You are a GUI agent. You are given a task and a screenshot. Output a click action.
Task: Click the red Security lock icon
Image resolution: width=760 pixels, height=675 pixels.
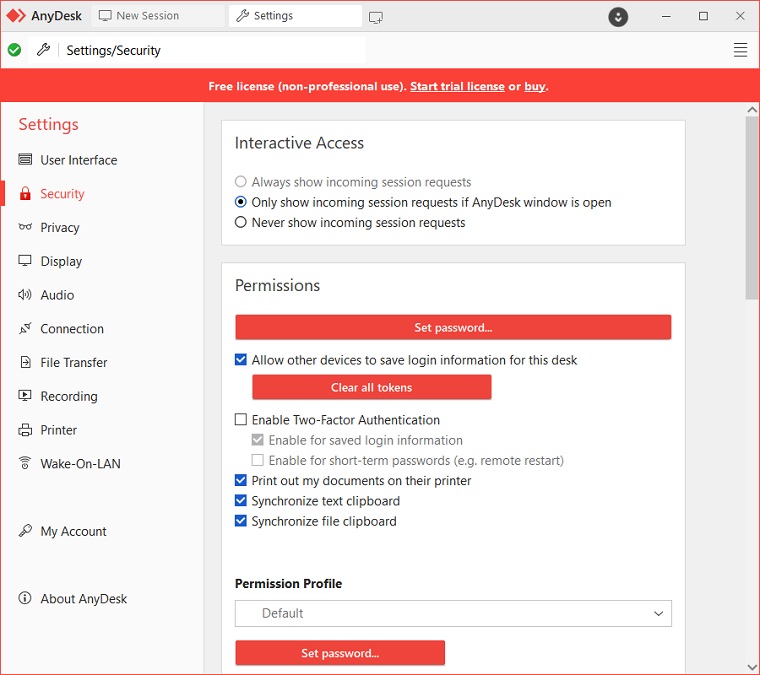click(25, 193)
